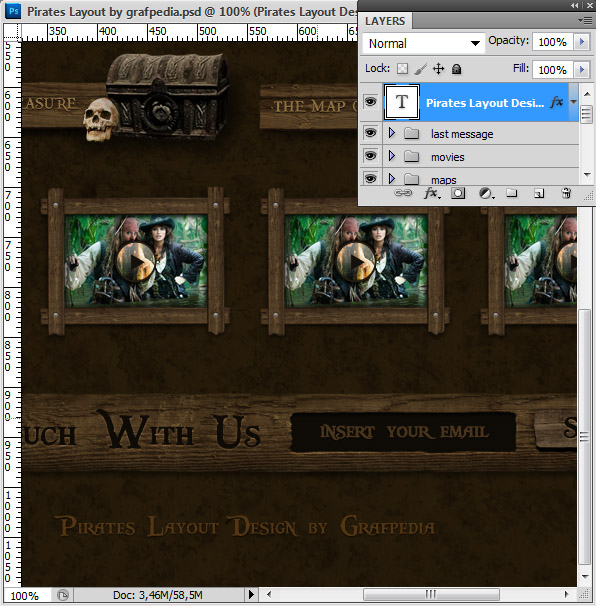Image resolution: width=596 pixels, height=606 pixels.
Task: Create a new layer icon
Action: coord(539,193)
